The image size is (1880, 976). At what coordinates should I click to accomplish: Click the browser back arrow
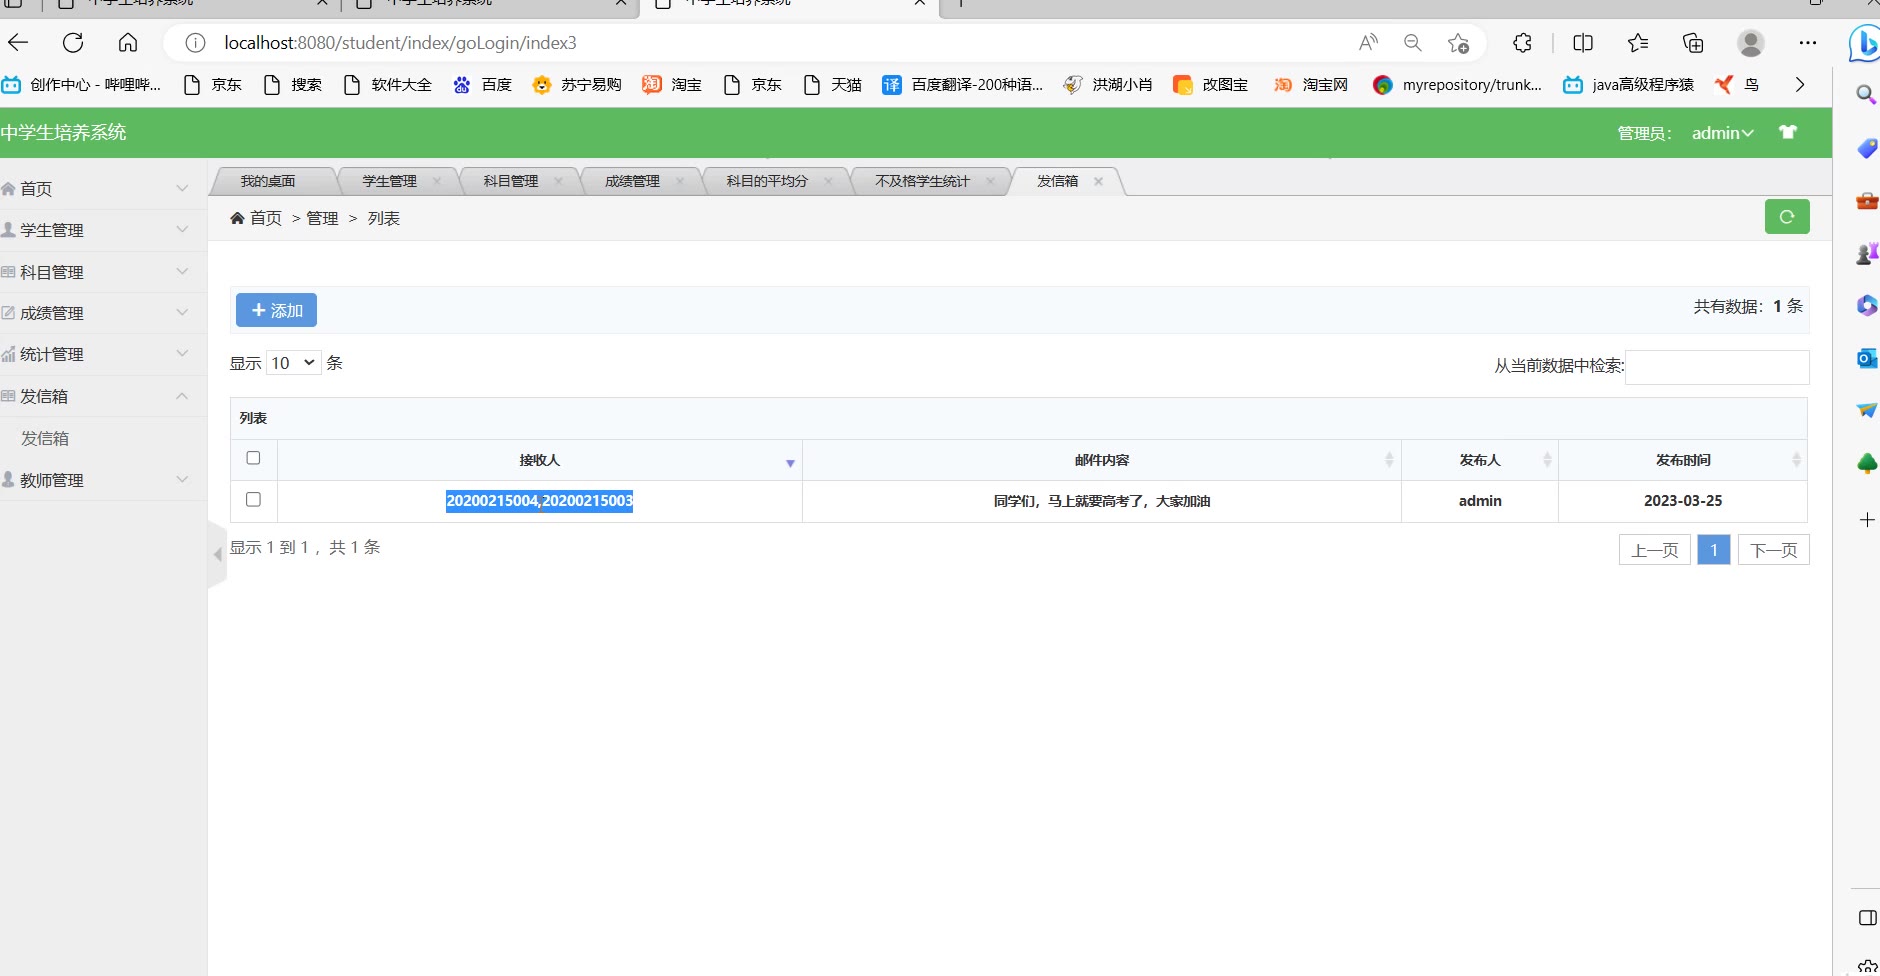[19, 43]
